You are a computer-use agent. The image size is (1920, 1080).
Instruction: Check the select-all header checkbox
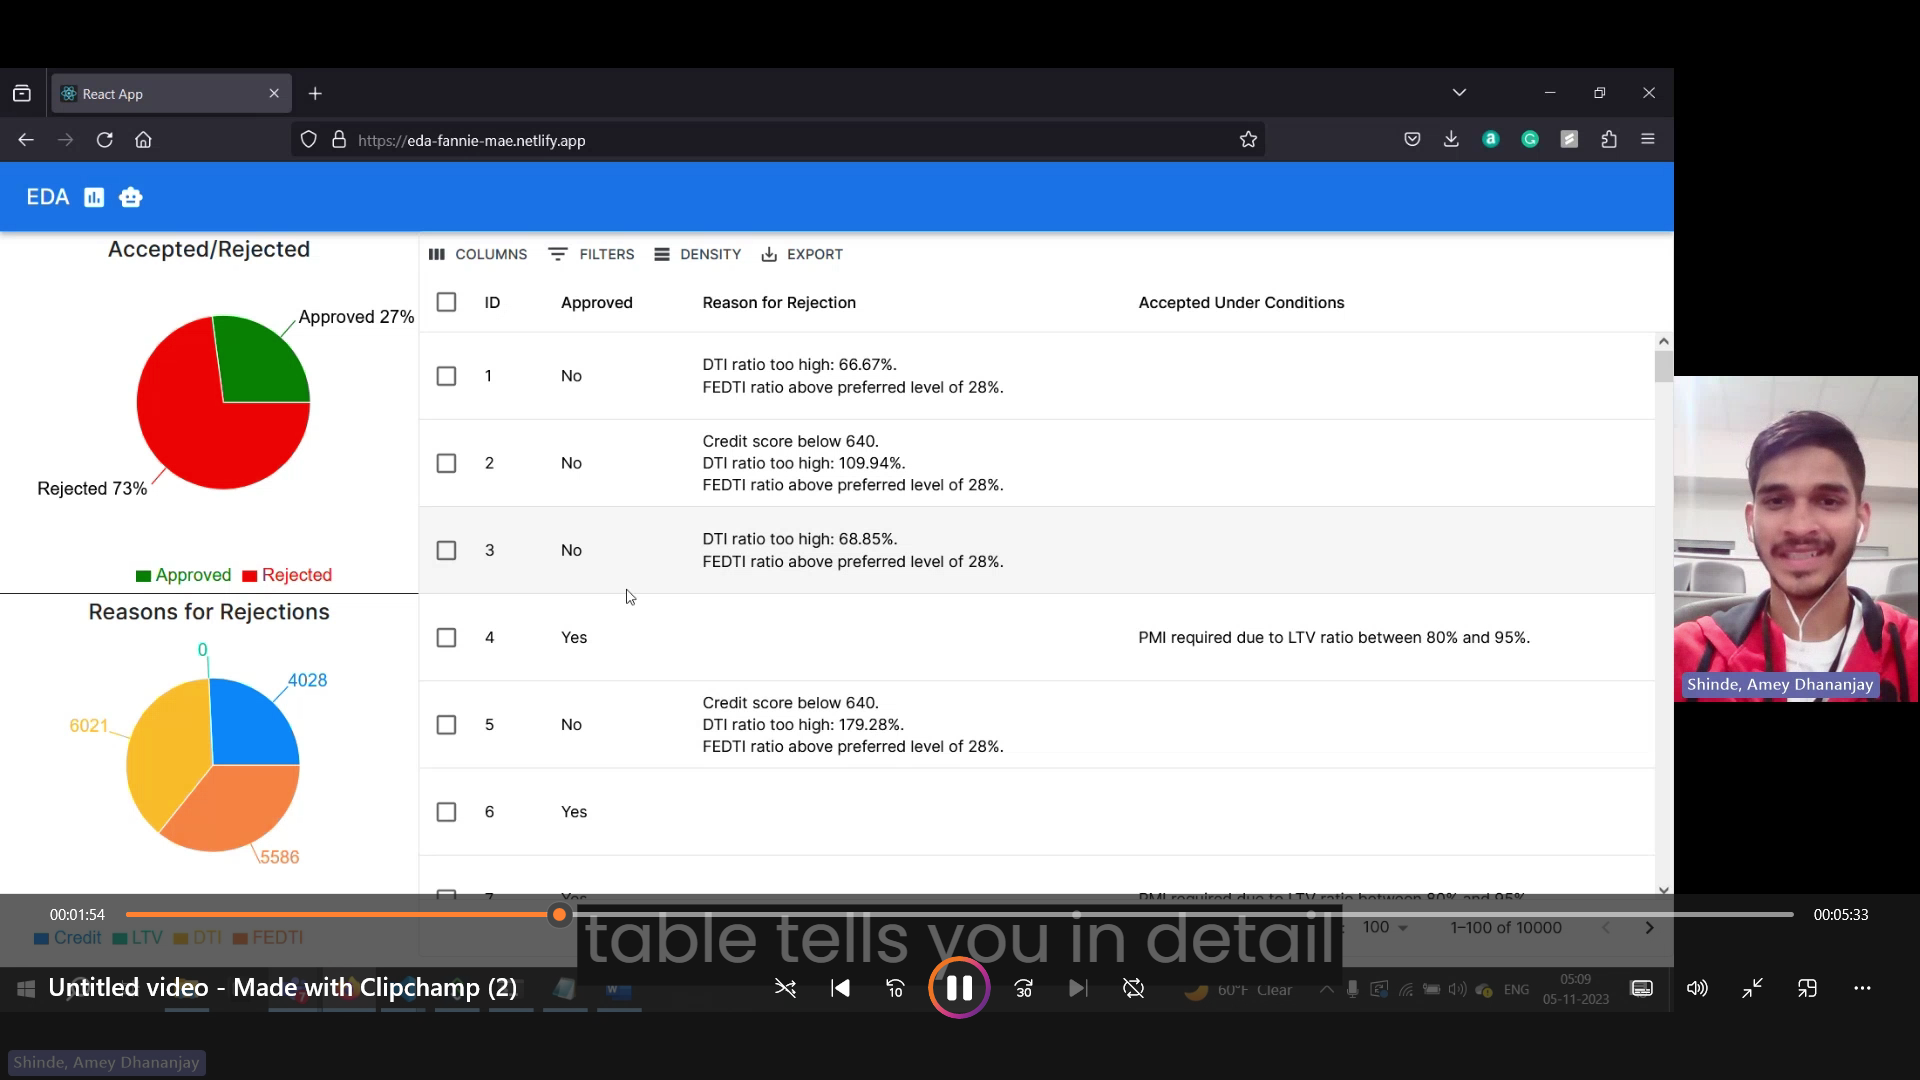click(446, 302)
